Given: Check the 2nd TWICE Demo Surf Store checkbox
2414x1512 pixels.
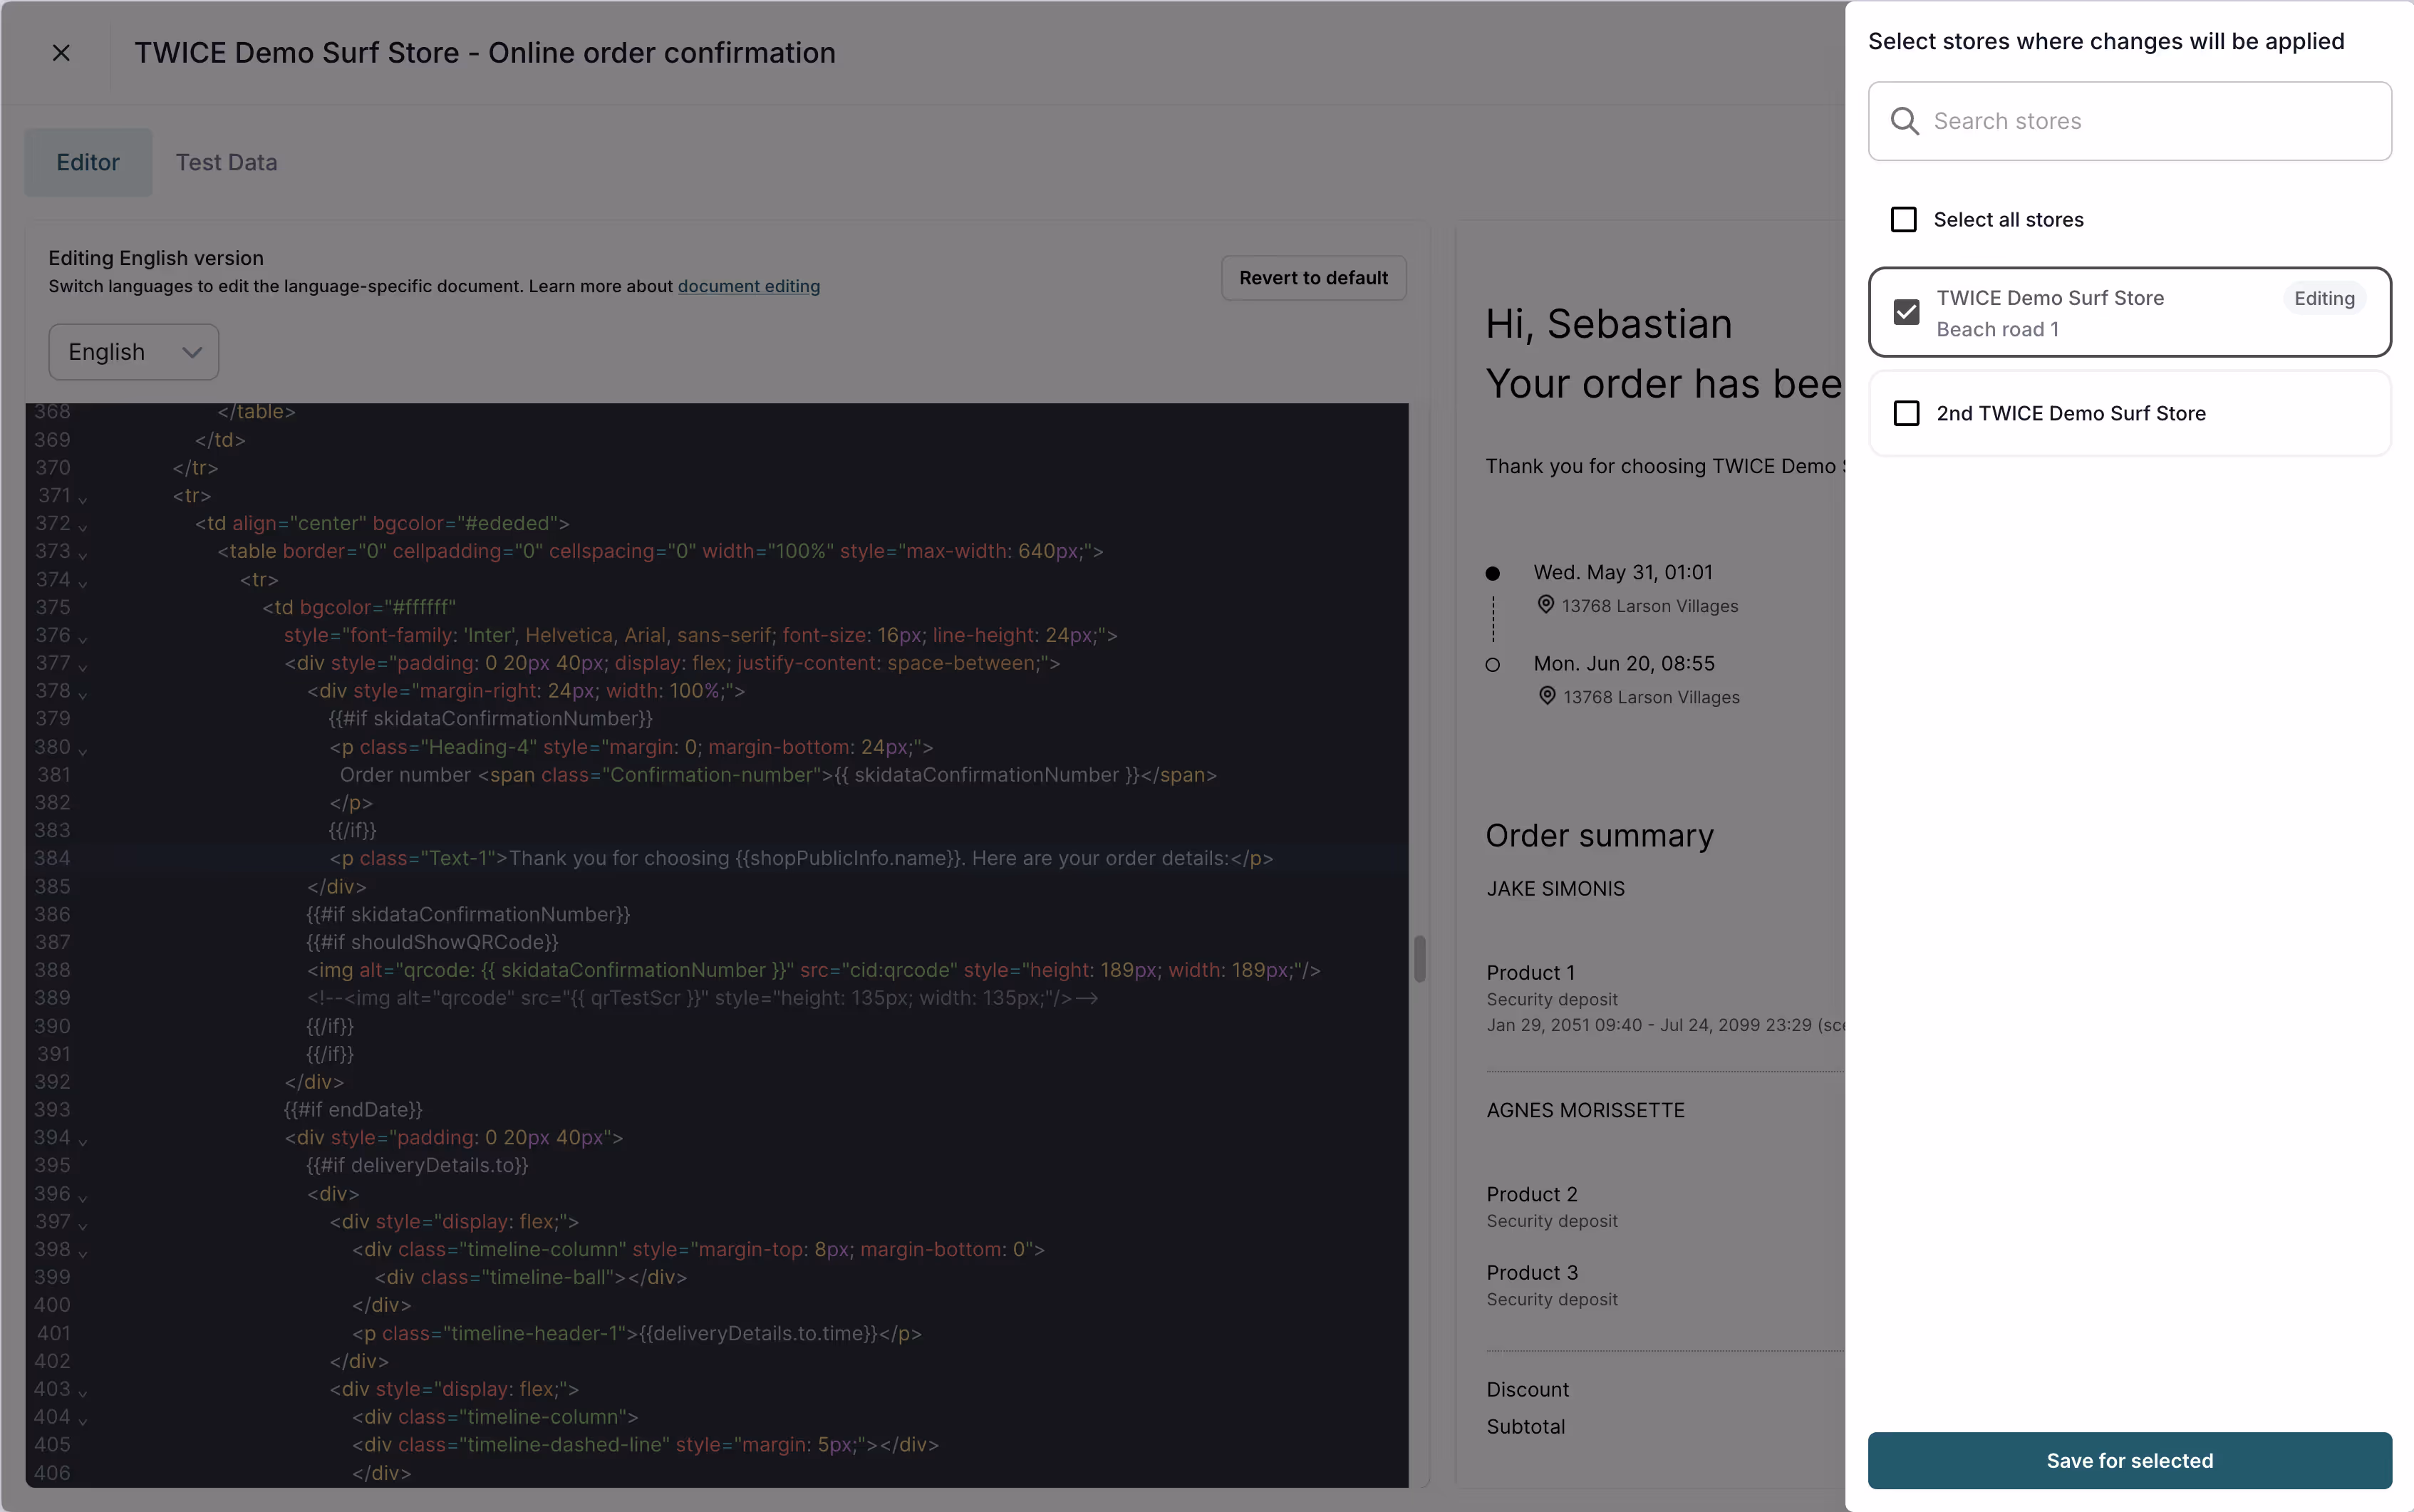Looking at the screenshot, I should (x=1906, y=413).
